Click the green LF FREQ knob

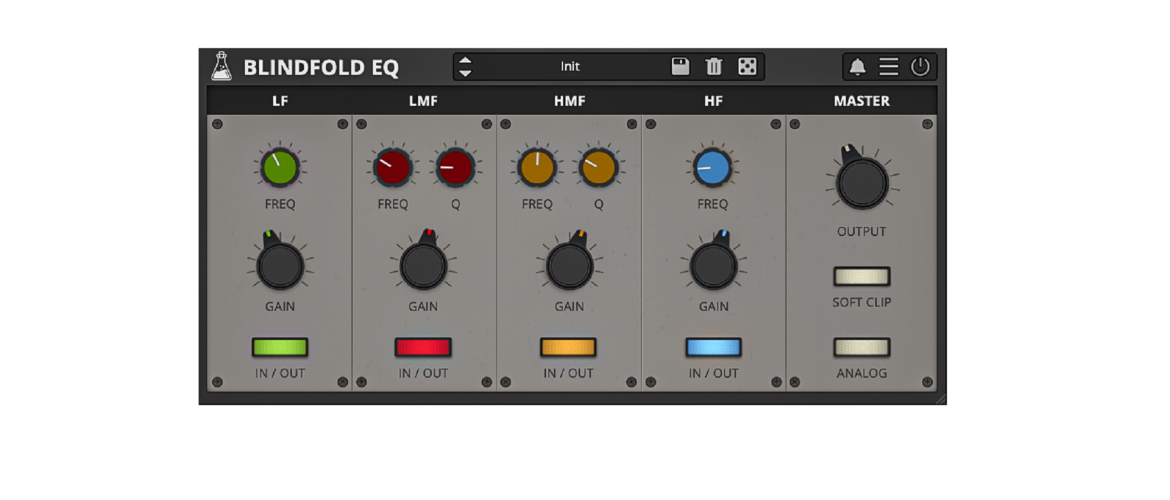tap(280, 167)
